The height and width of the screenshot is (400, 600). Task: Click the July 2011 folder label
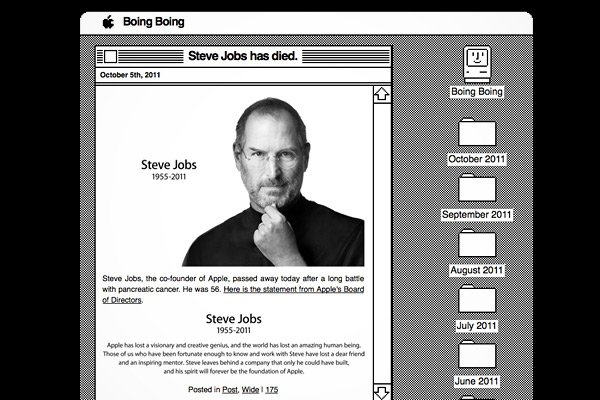pyautogui.click(x=477, y=326)
